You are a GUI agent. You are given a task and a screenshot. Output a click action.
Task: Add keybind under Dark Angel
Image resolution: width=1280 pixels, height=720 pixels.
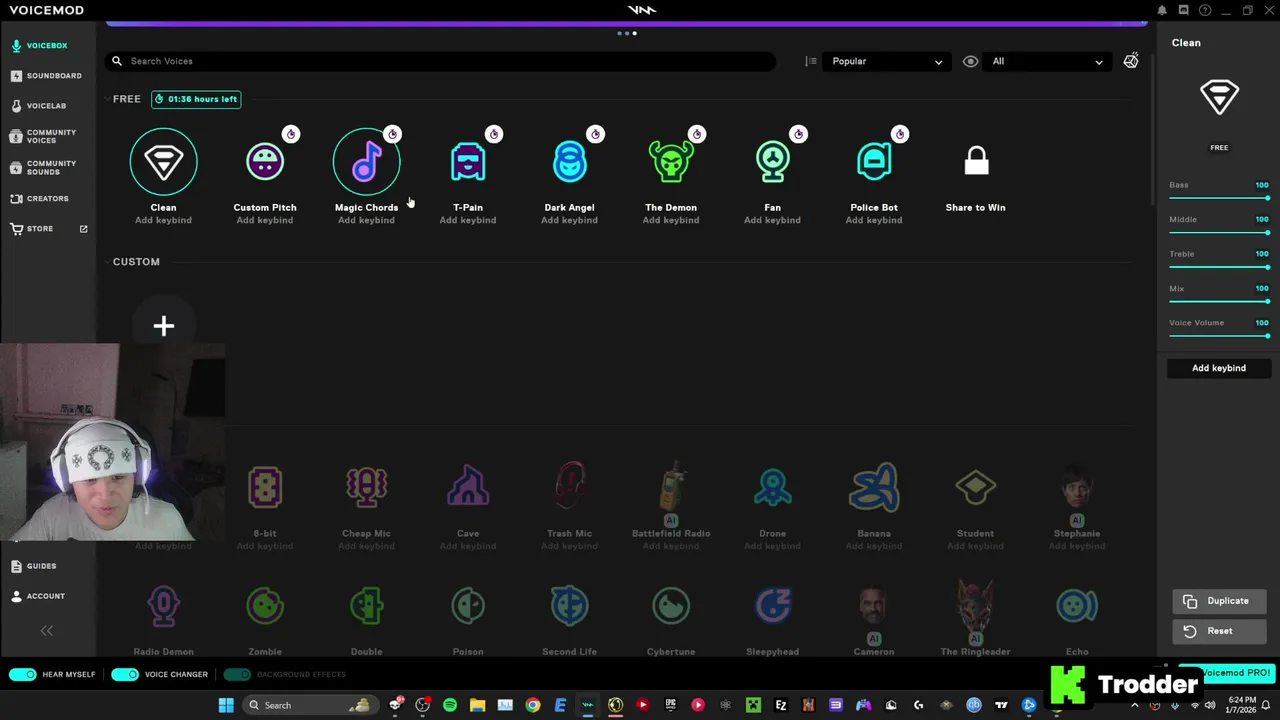tap(569, 220)
